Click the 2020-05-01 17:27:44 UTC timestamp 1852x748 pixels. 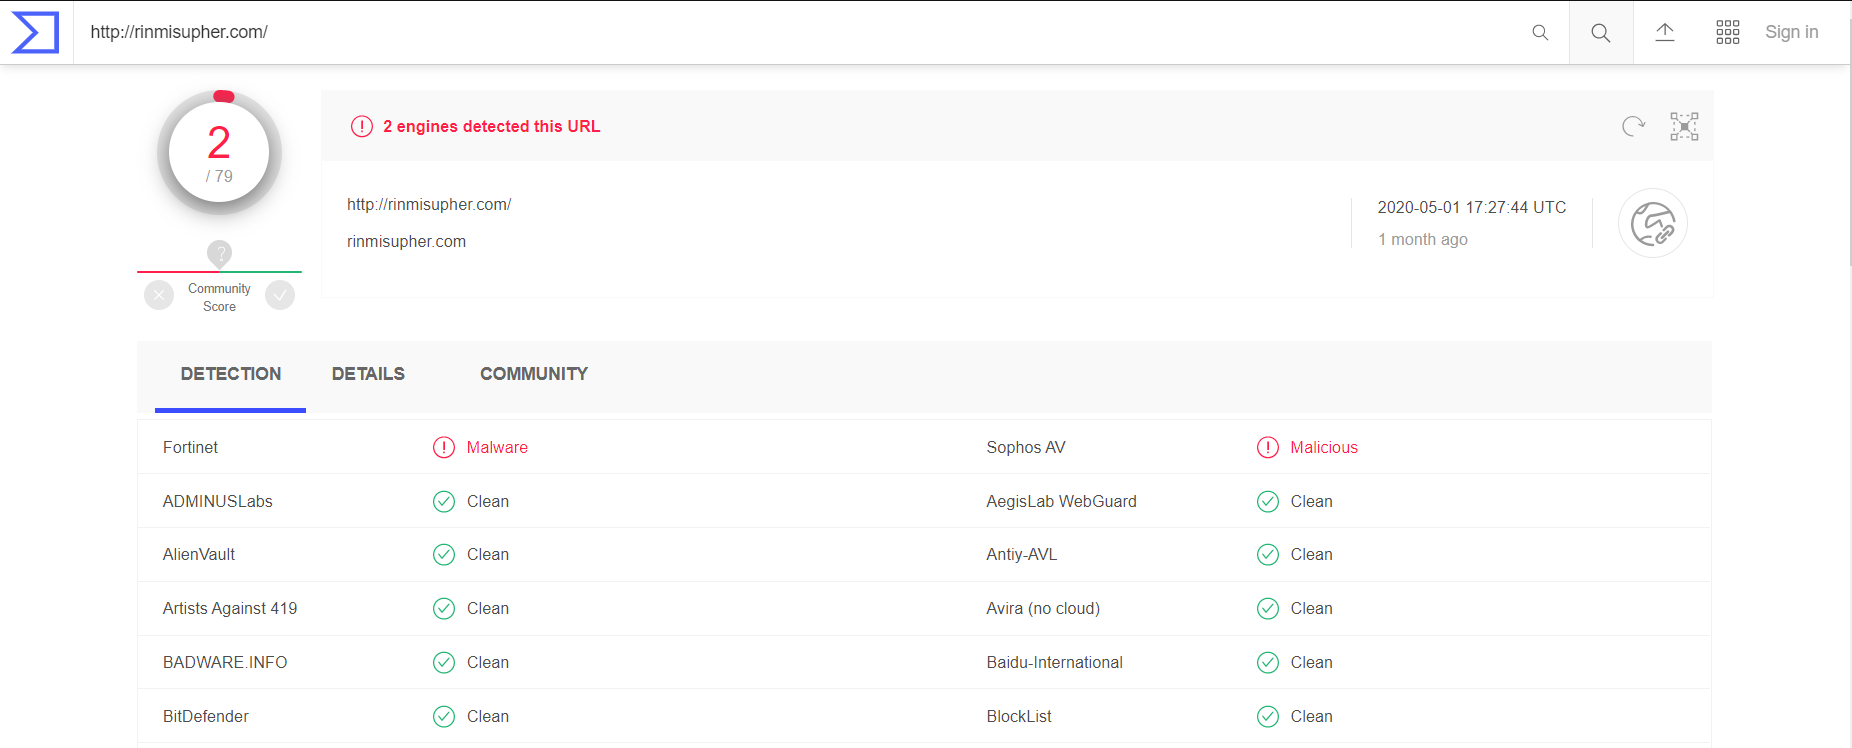click(1472, 207)
